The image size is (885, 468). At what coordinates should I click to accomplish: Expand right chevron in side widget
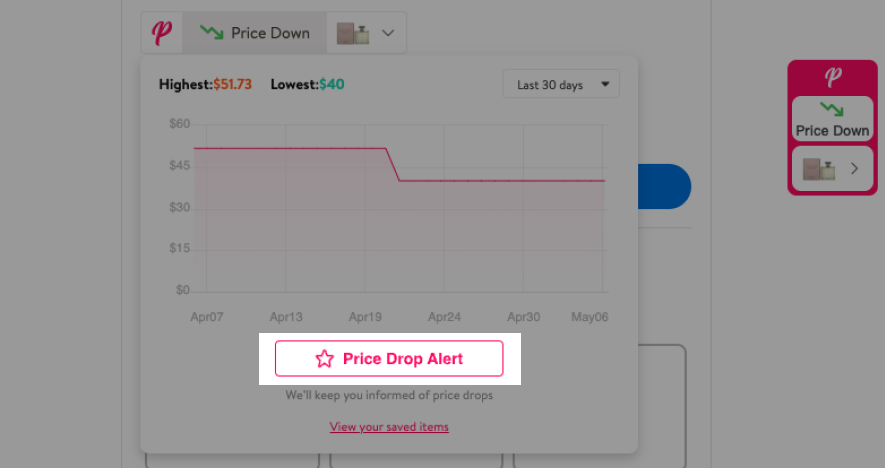click(x=855, y=168)
